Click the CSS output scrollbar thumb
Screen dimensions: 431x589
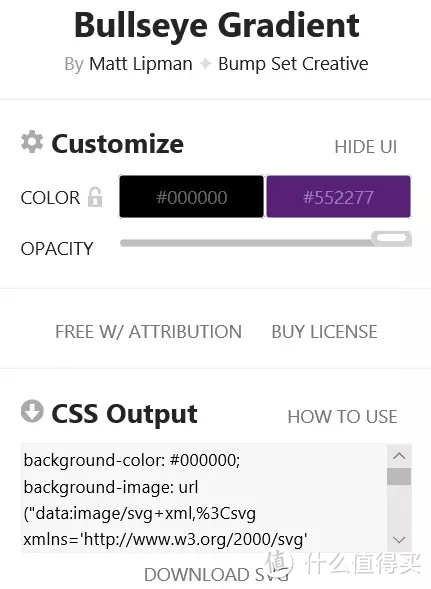pos(399,476)
